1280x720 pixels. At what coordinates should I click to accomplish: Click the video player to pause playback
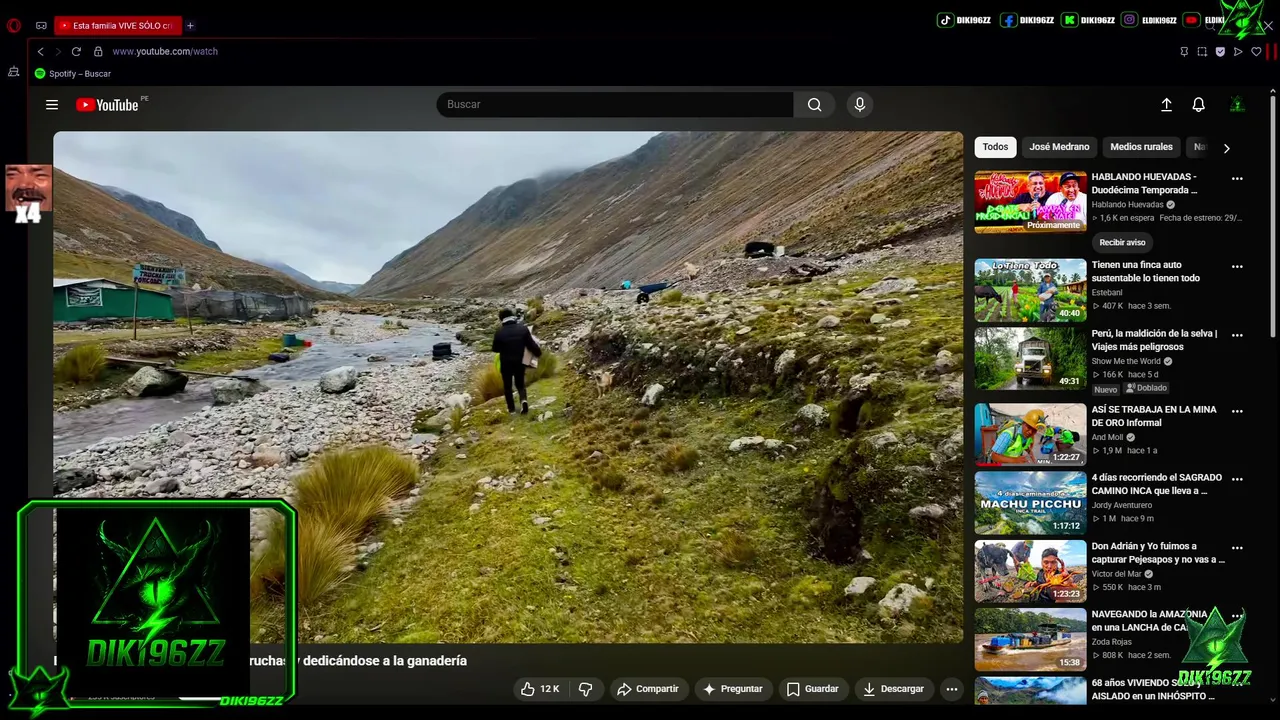click(508, 387)
